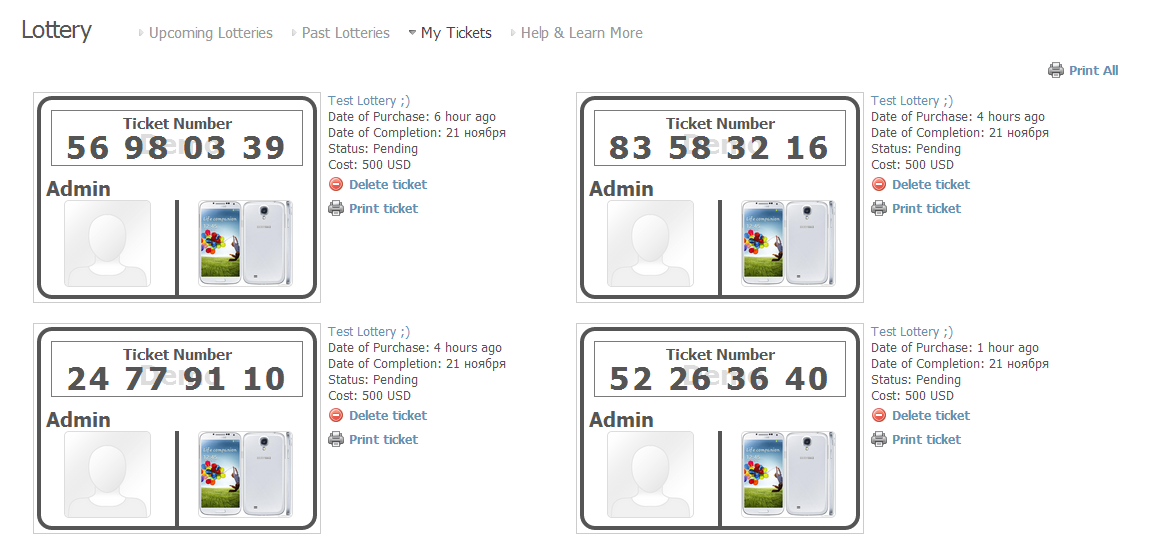Click the Print All printer icon
The height and width of the screenshot is (542, 1151).
click(x=1056, y=71)
